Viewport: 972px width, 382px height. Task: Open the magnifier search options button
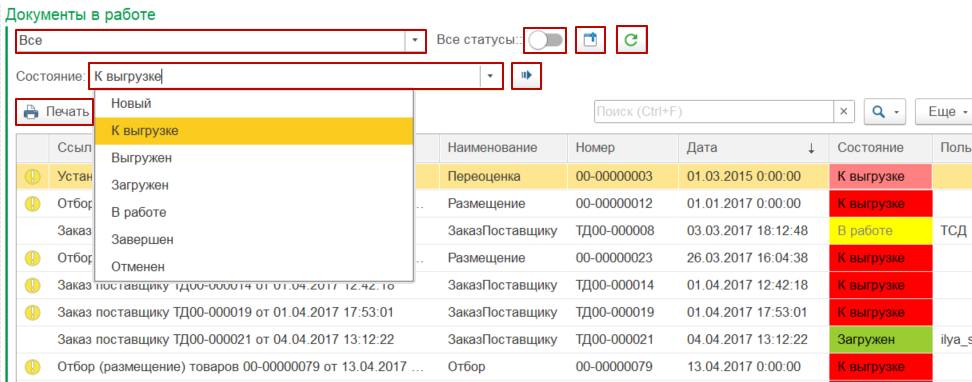click(x=885, y=112)
